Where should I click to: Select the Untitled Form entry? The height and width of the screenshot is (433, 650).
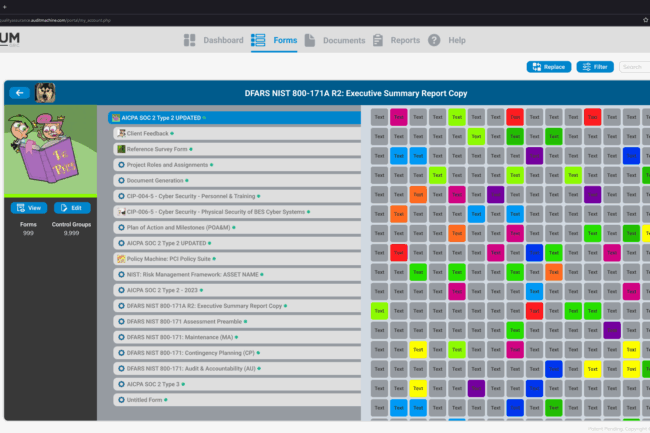[144, 400]
